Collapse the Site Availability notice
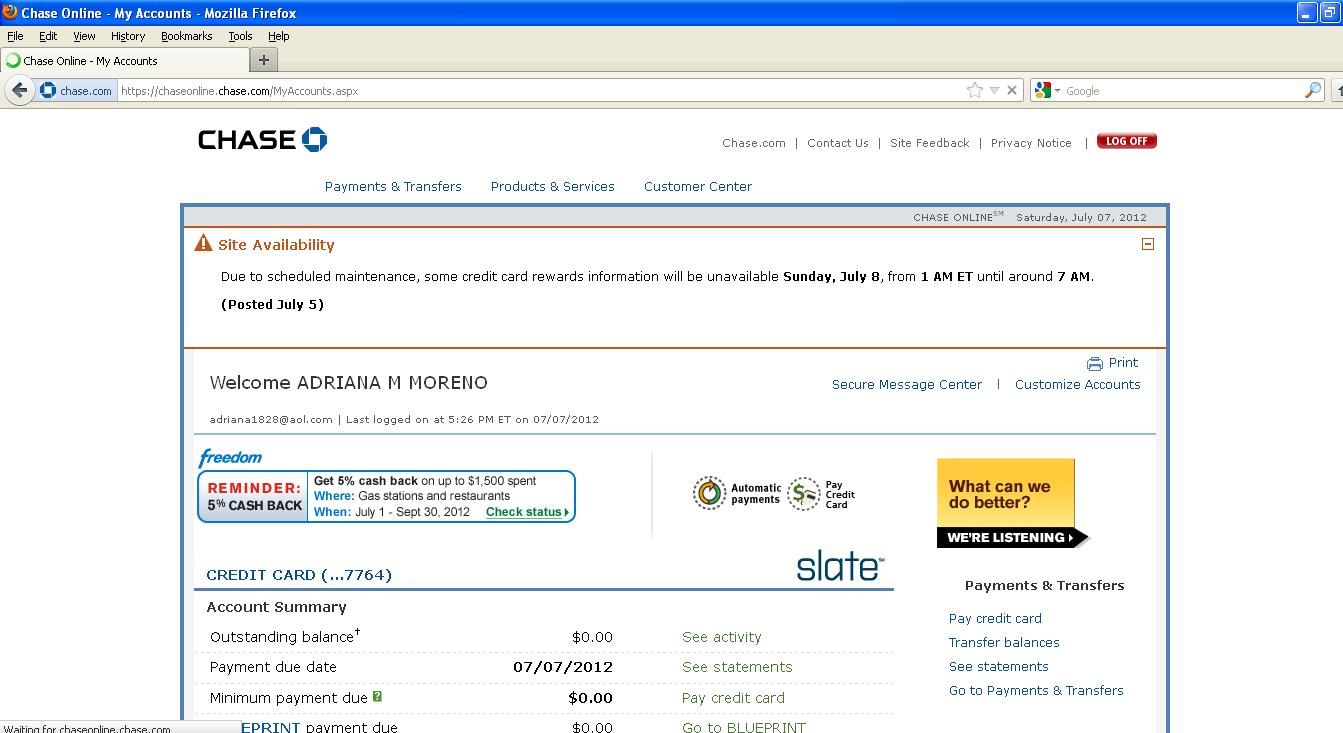 [x=1148, y=244]
